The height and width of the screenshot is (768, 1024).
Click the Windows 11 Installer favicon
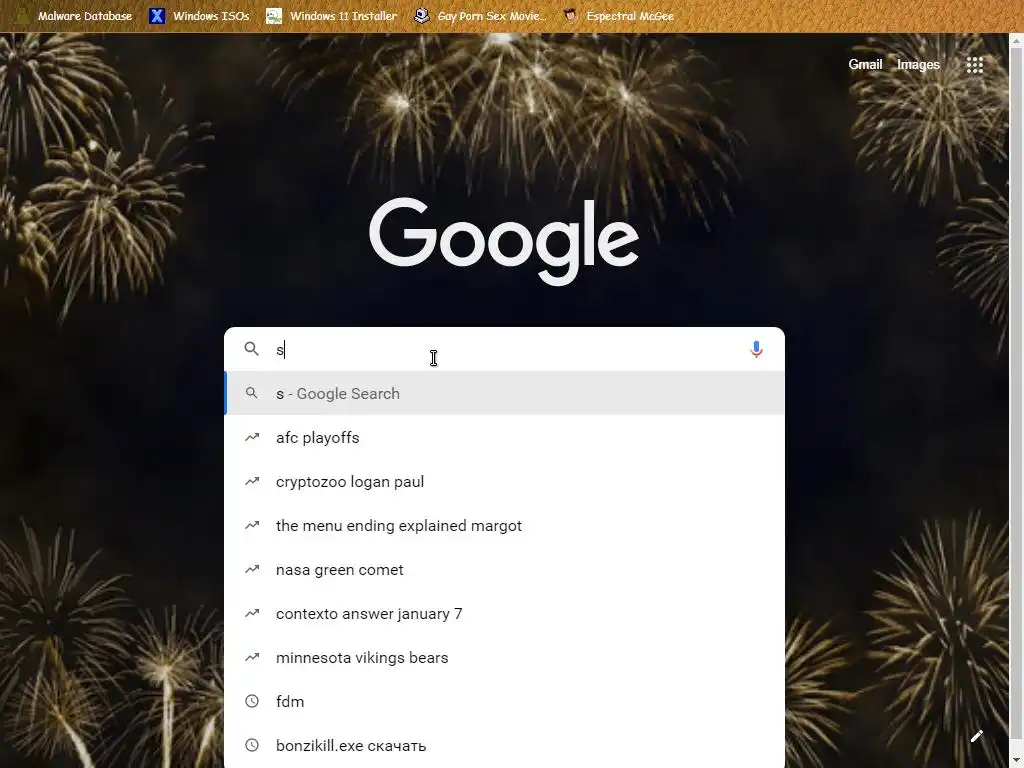coord(274,16)
